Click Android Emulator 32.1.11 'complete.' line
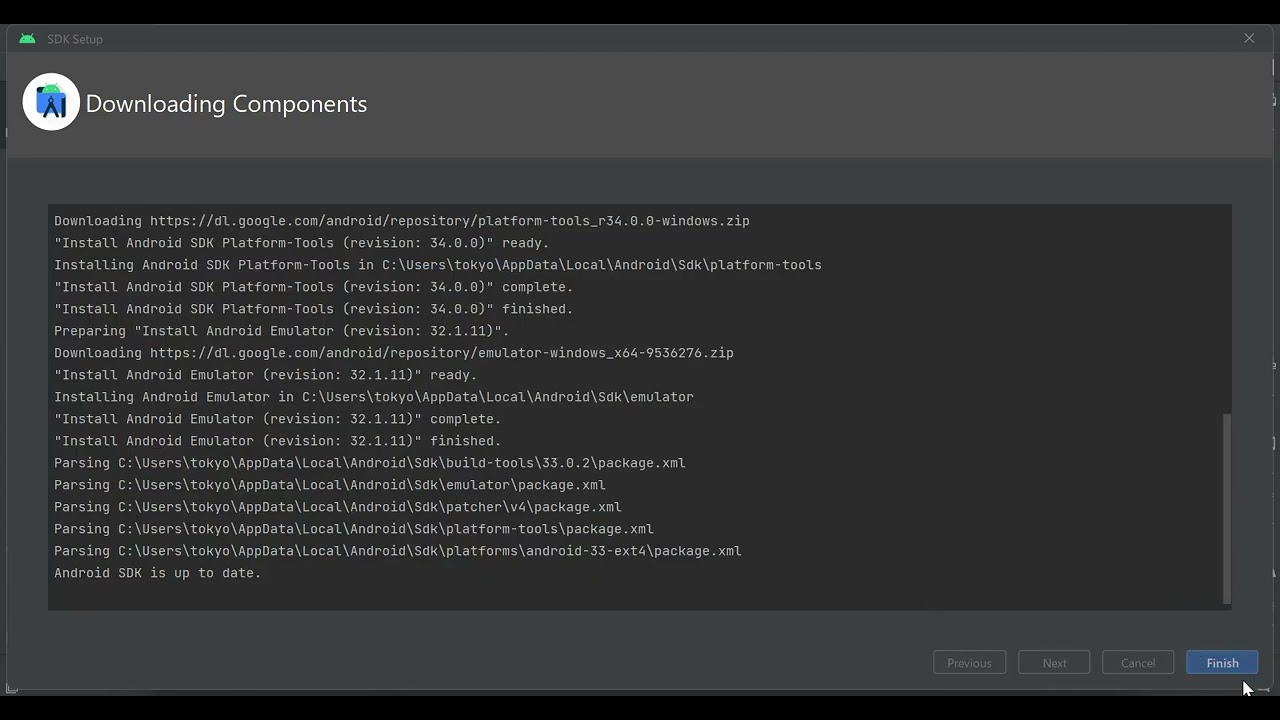The height and width of the screenshot is (720, 1280). [277, 419]
